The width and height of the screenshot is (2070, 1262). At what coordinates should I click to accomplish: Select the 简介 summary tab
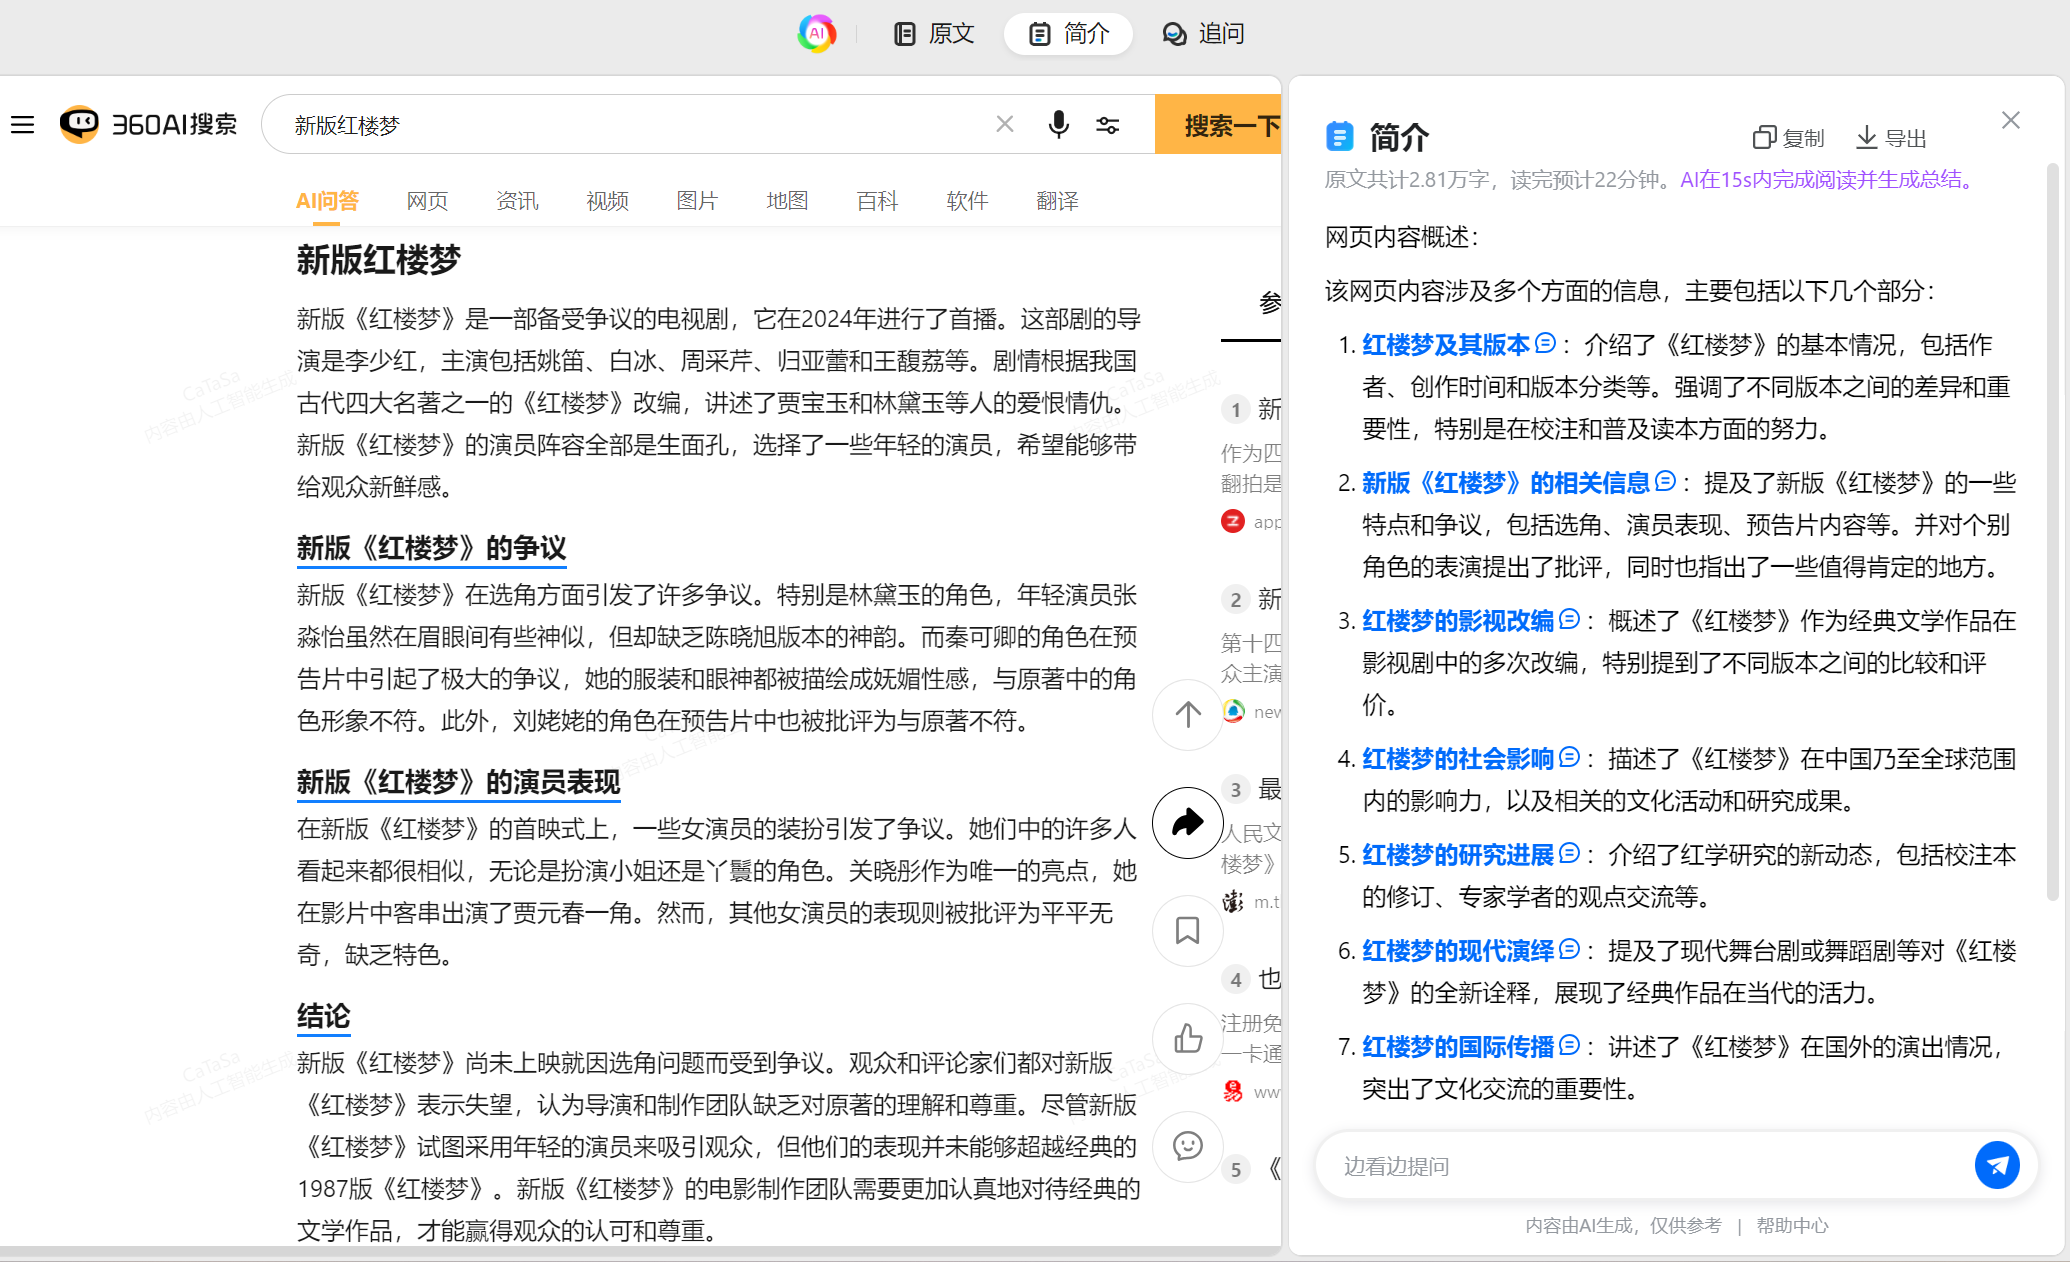point(1068,33)
